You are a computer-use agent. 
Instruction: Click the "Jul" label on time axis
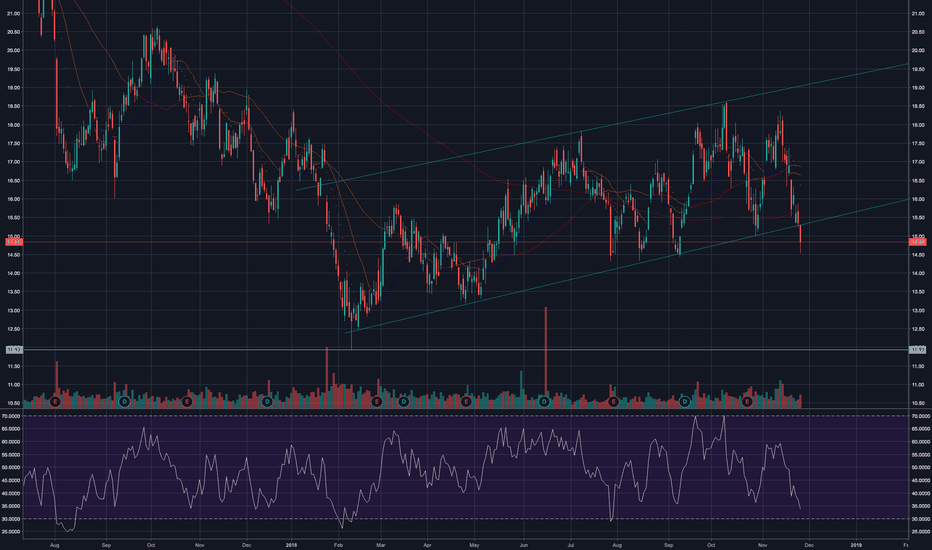point(571,545)
